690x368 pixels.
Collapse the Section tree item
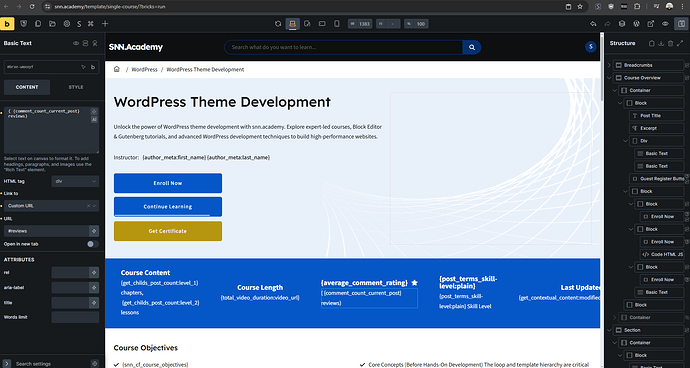[609, 330]
